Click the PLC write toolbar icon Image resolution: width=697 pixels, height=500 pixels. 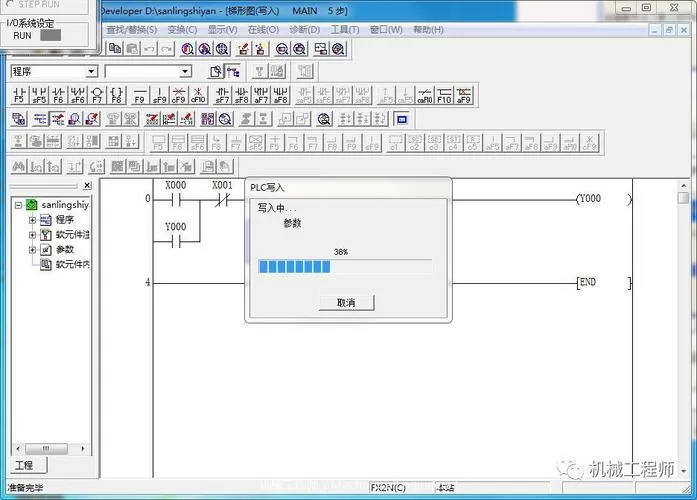point(243,48)
